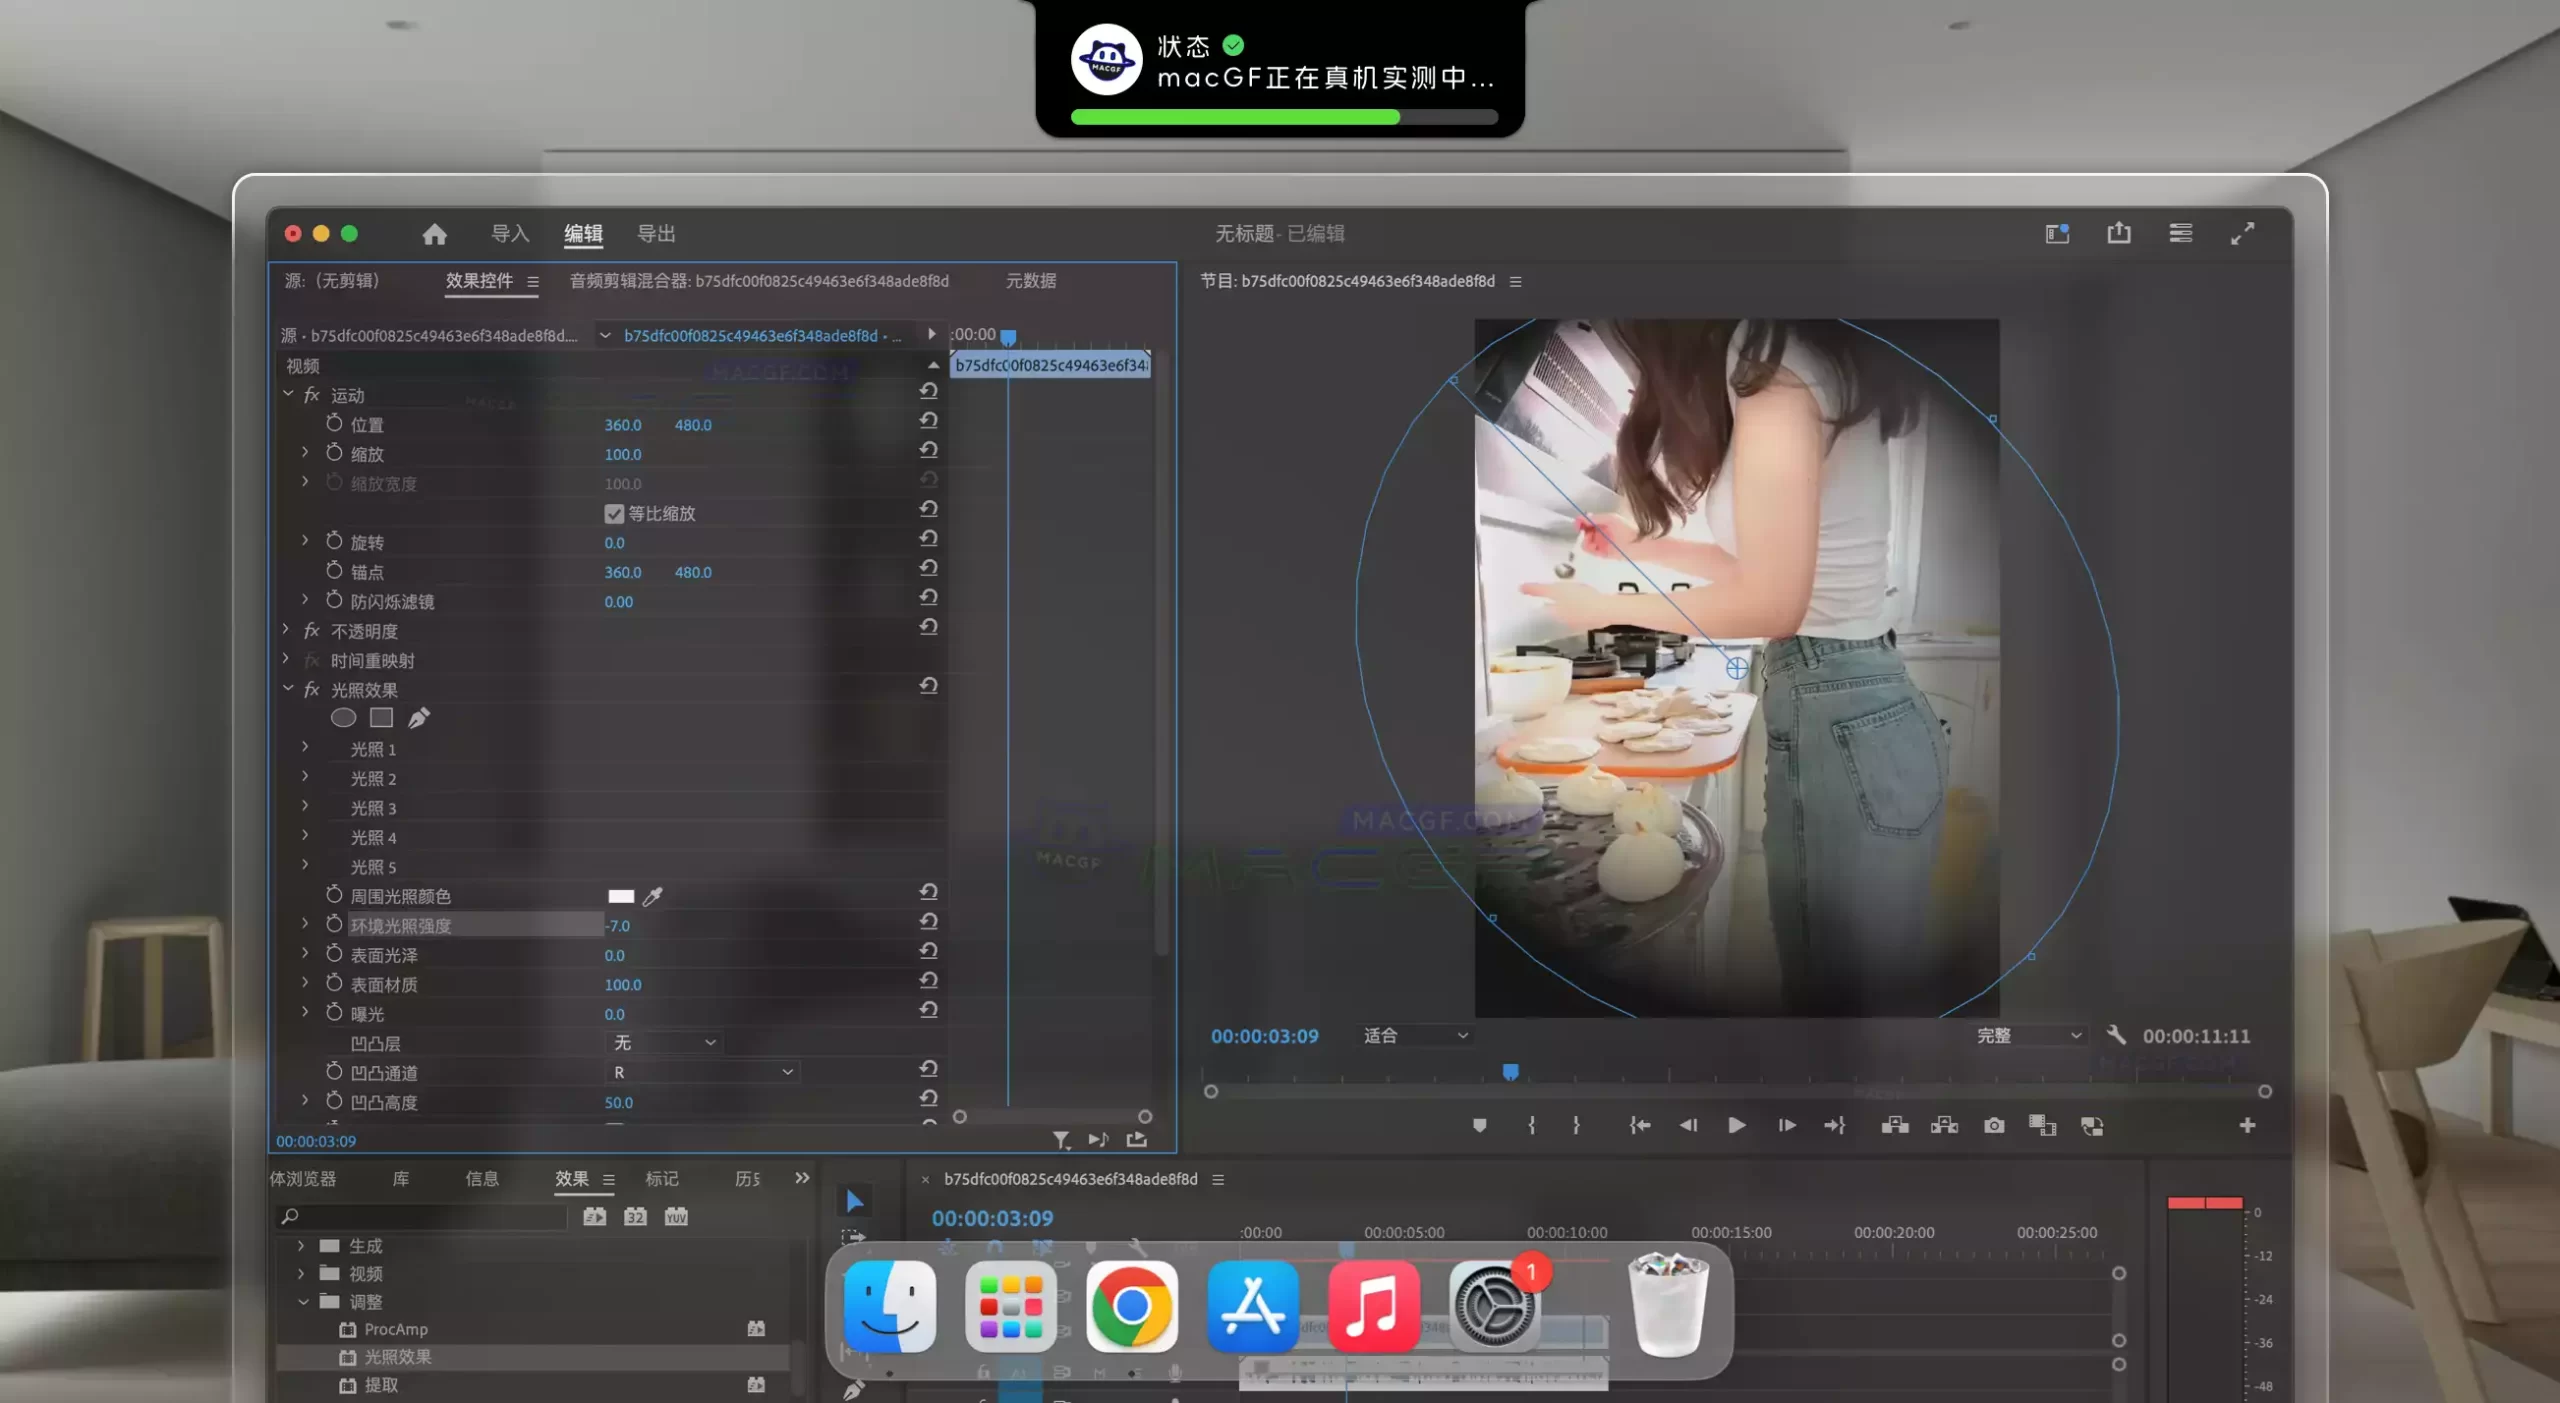Take a frame snapshot with the camera icon

1992,1125
